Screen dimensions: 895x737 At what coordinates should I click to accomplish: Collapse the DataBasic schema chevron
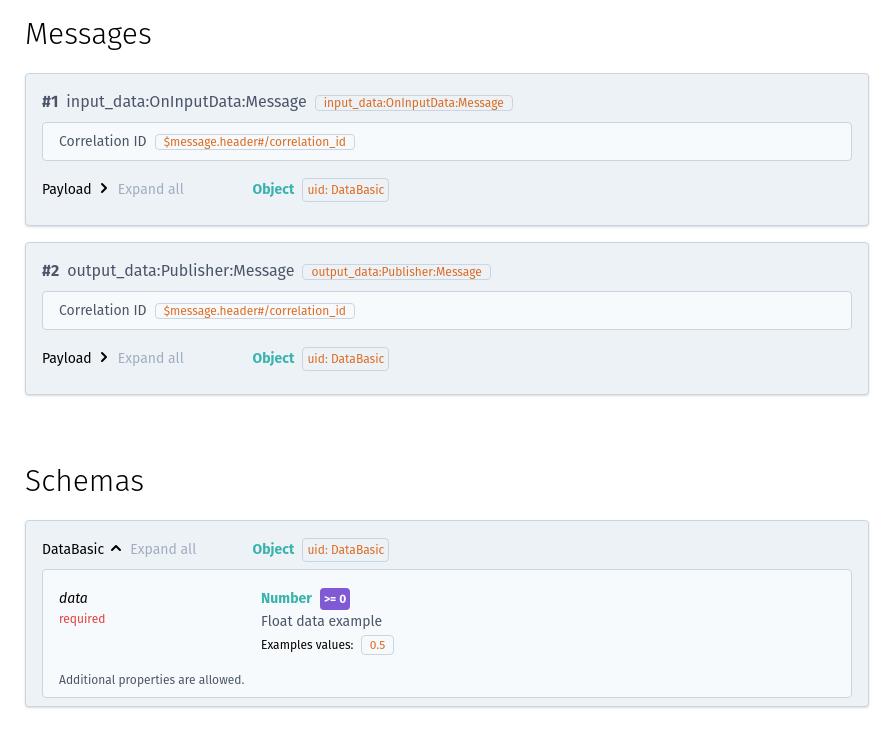point(116,549)
